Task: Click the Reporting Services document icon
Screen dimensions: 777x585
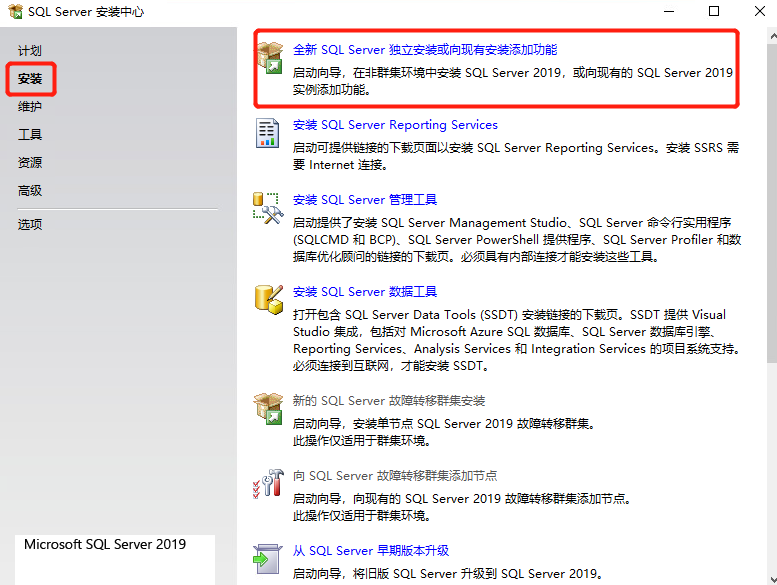Action: 268,133
